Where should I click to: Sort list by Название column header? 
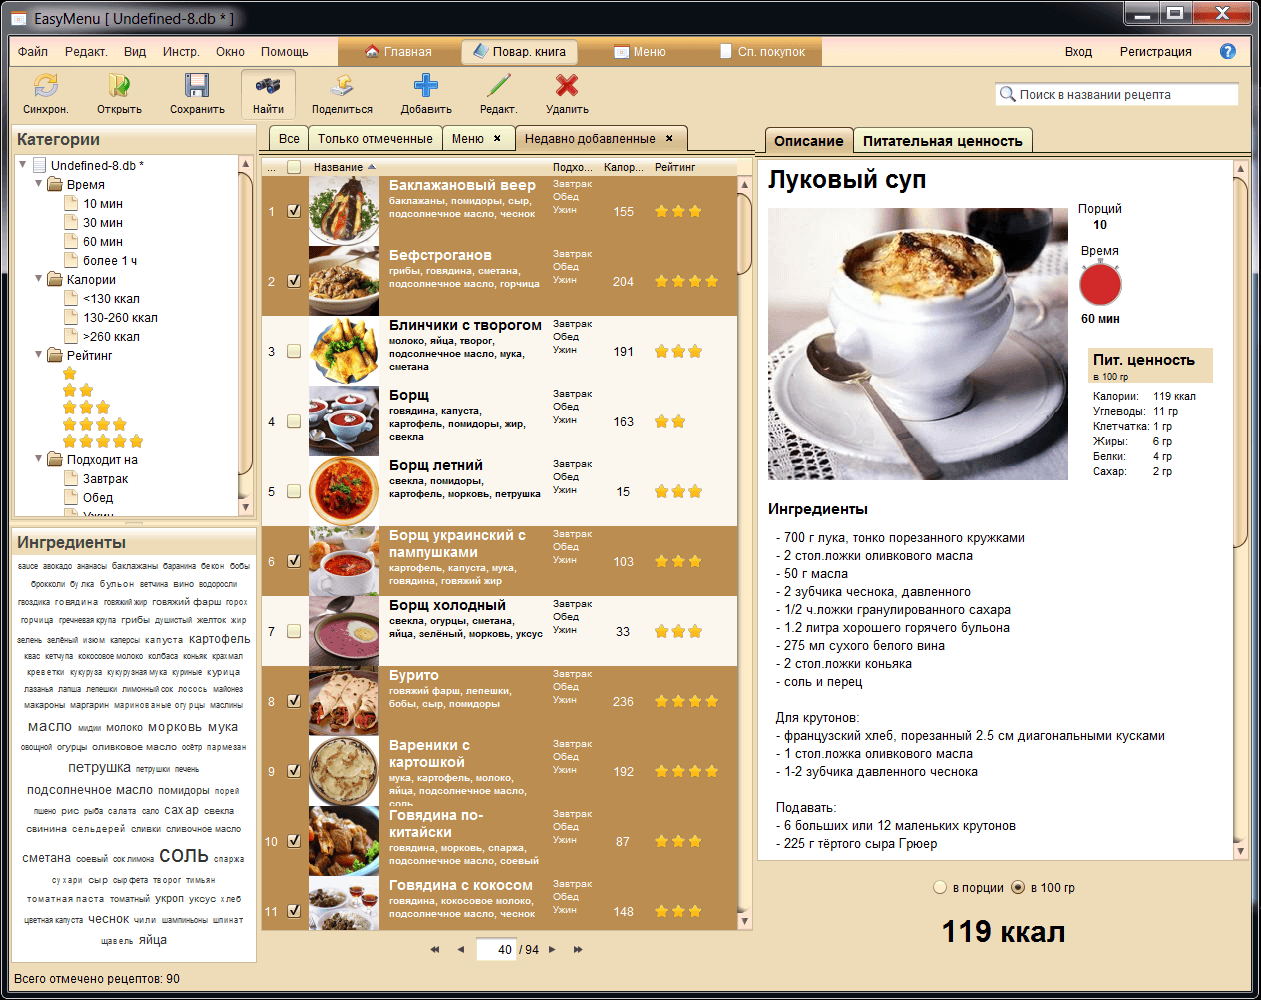[338, 167]
